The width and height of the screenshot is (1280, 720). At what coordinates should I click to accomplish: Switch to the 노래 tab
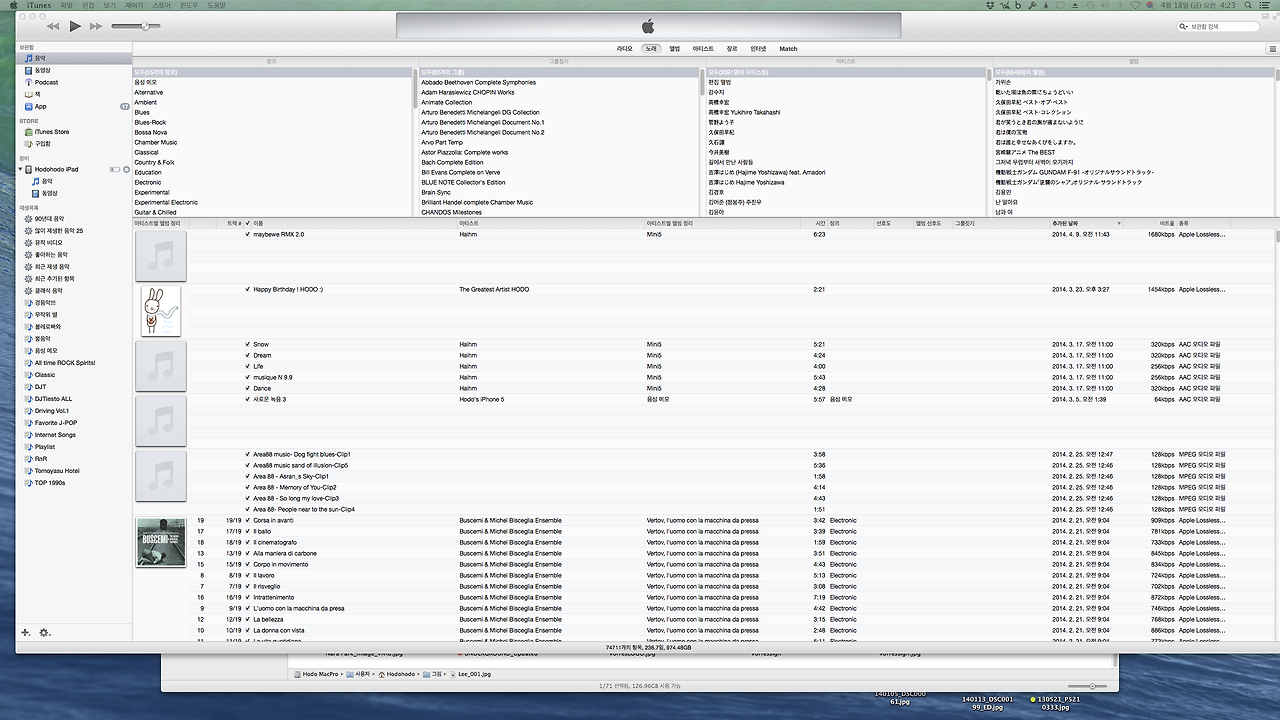tap(651, 48)
